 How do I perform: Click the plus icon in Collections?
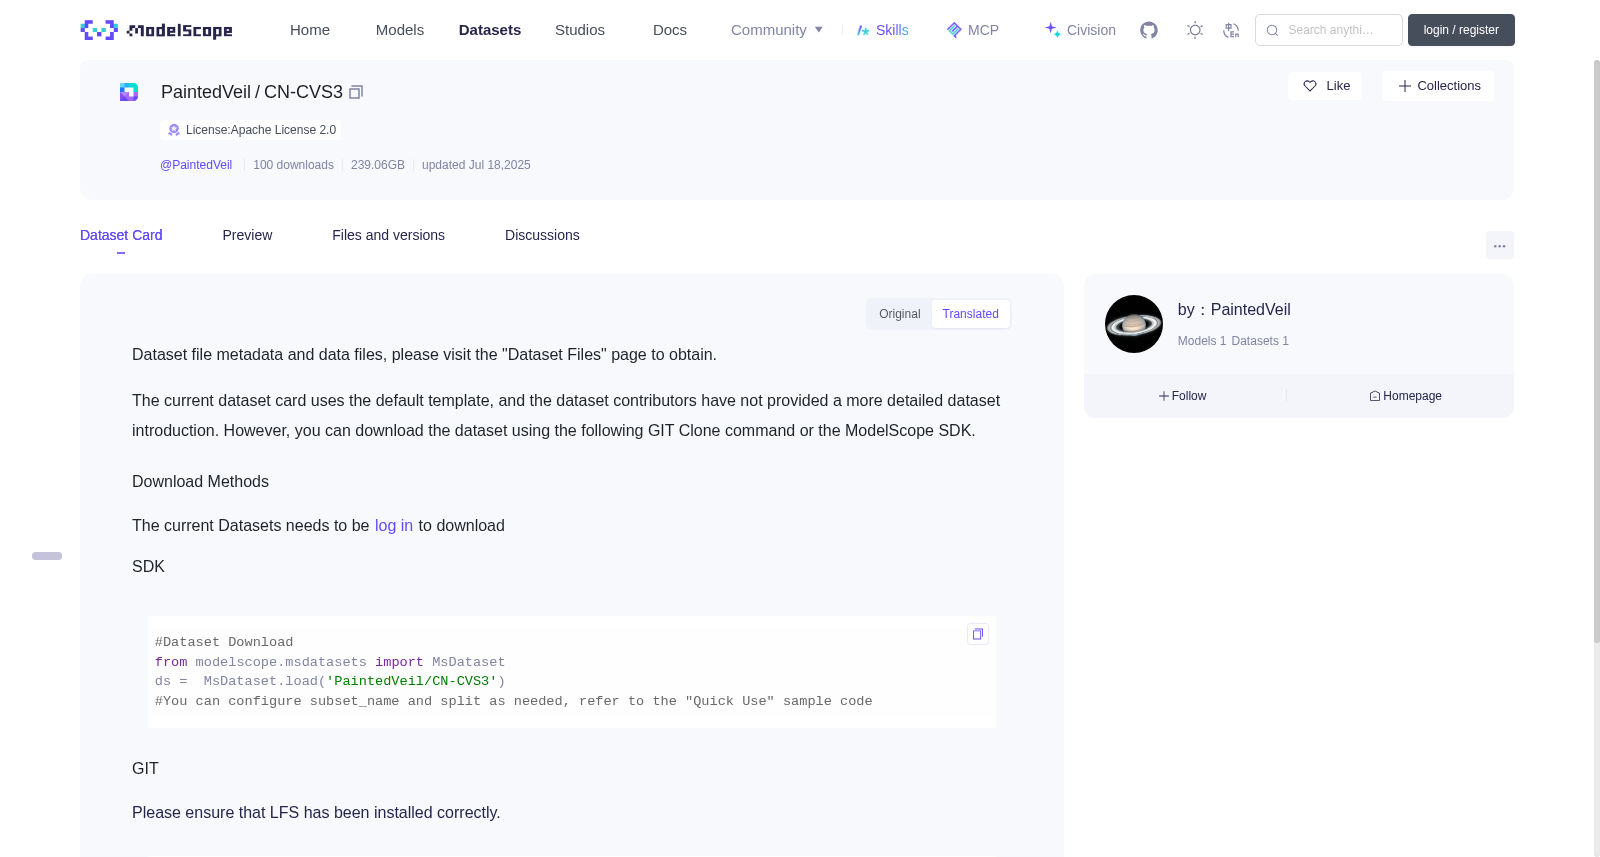point(1405,86)
